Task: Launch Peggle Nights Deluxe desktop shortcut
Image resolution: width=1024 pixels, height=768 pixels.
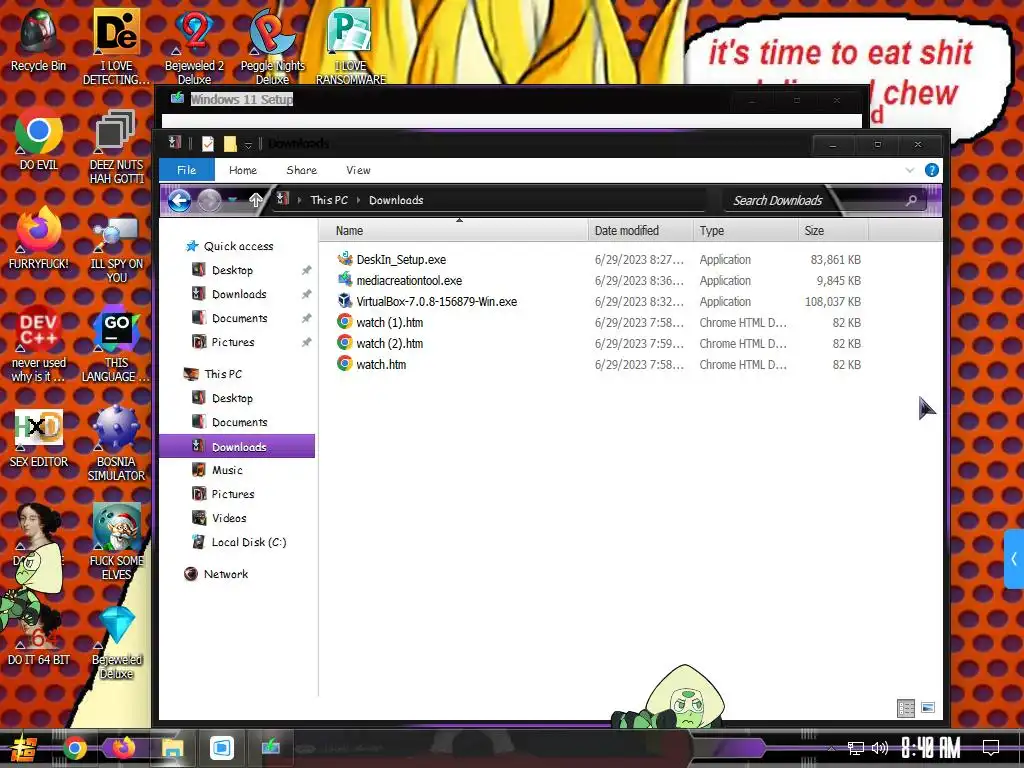Action: tap(272, 47)
